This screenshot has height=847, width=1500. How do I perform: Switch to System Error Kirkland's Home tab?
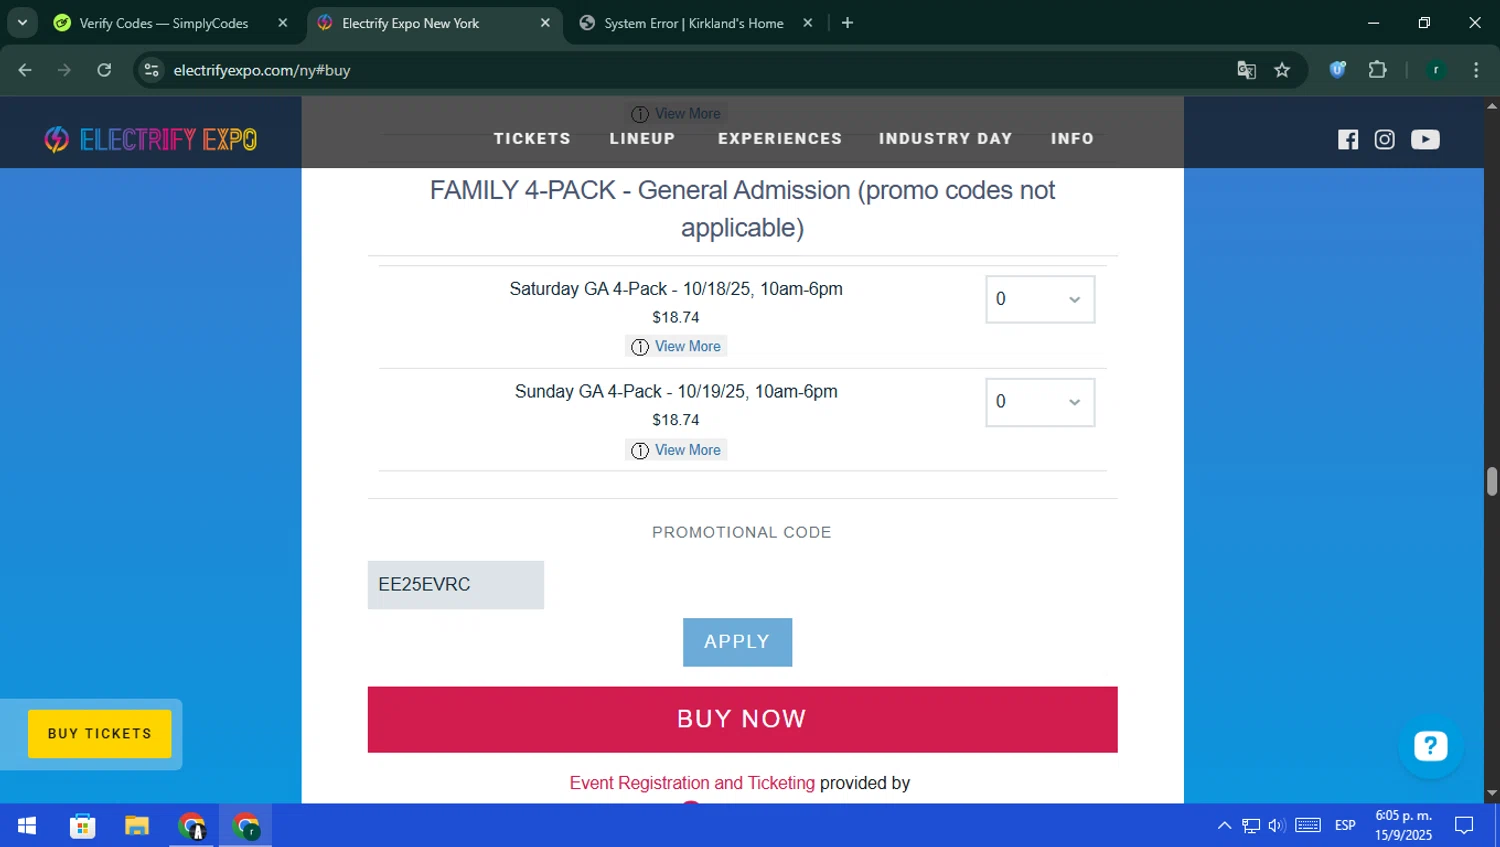[x=694, y=23]
